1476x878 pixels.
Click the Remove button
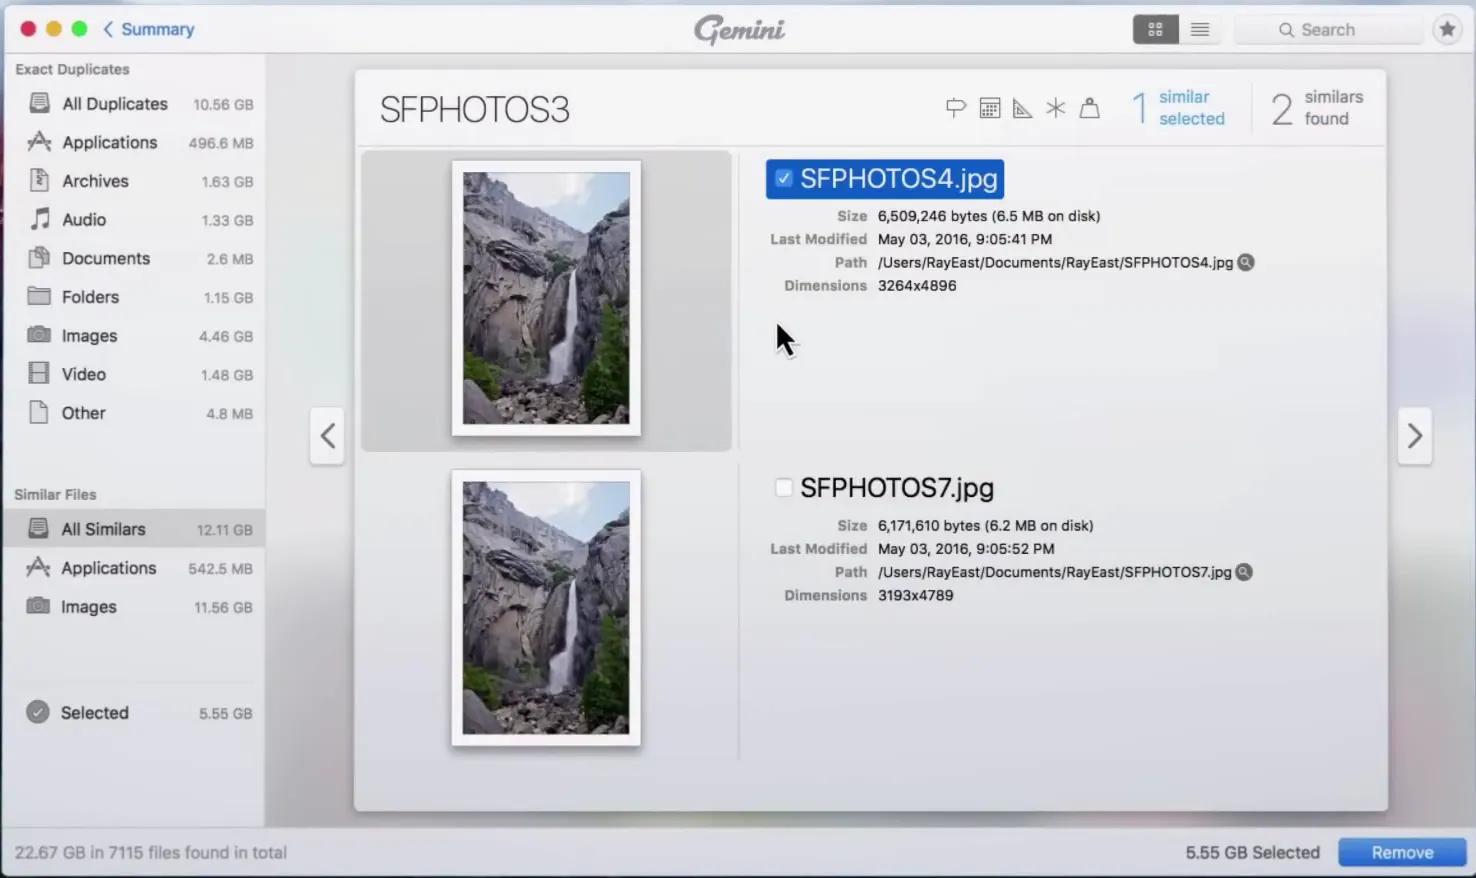(x=1402, y=852)
